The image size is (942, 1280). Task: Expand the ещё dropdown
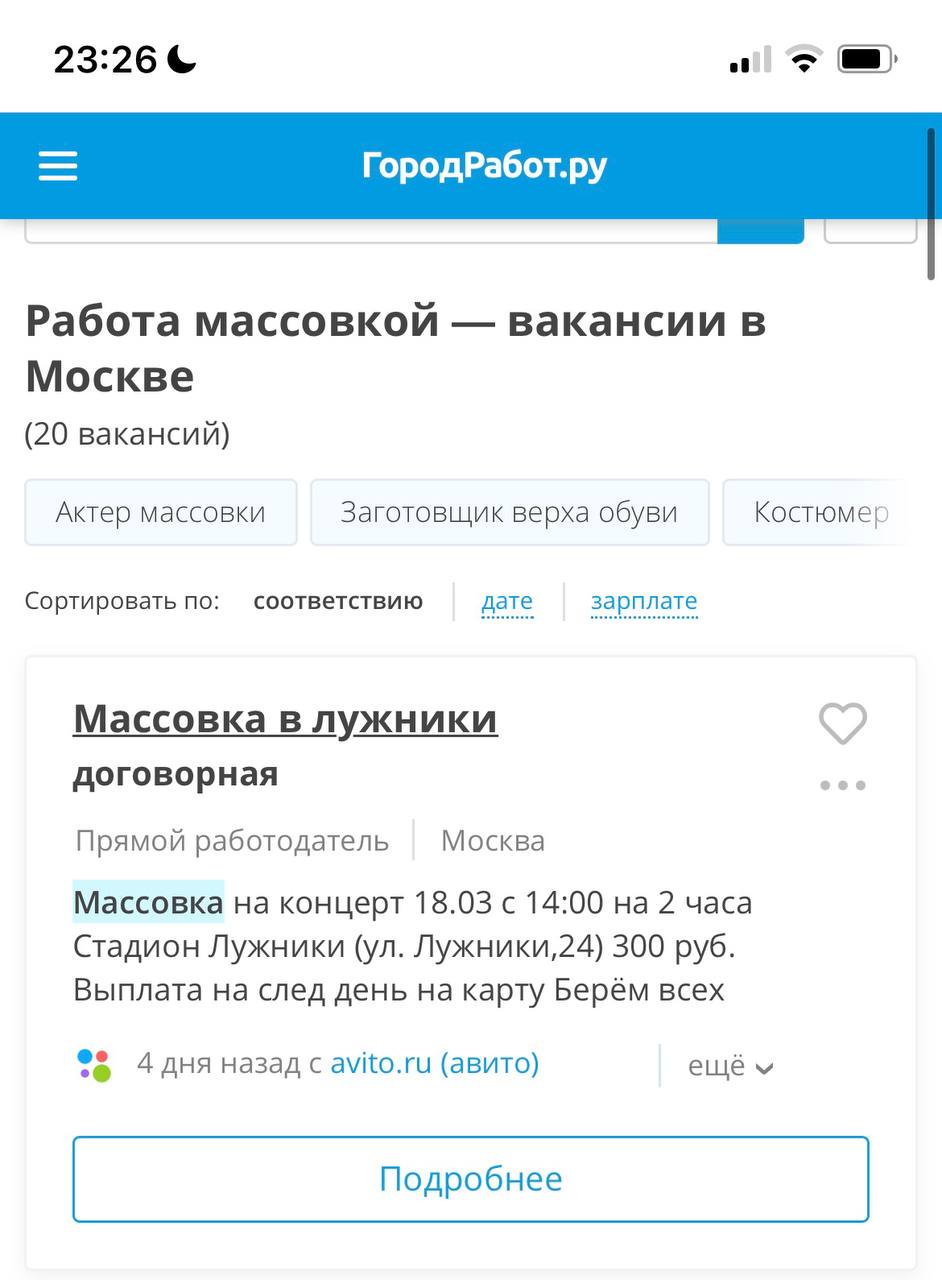pyautogui.click(x=730, y=1066)
